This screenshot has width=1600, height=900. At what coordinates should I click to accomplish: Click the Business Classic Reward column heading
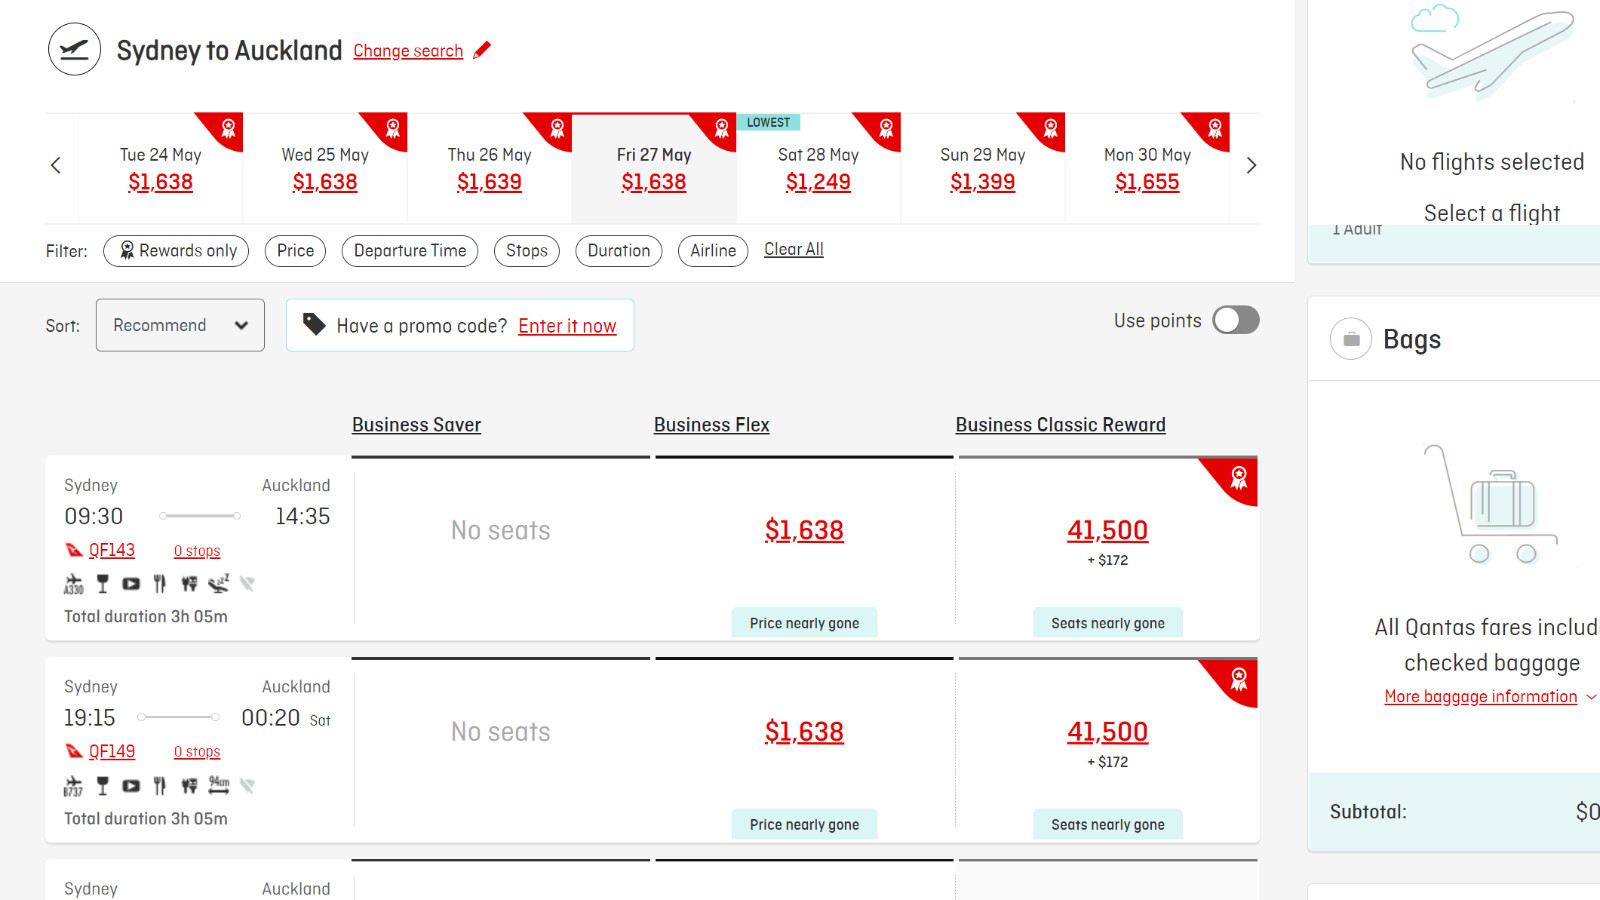1060,425
